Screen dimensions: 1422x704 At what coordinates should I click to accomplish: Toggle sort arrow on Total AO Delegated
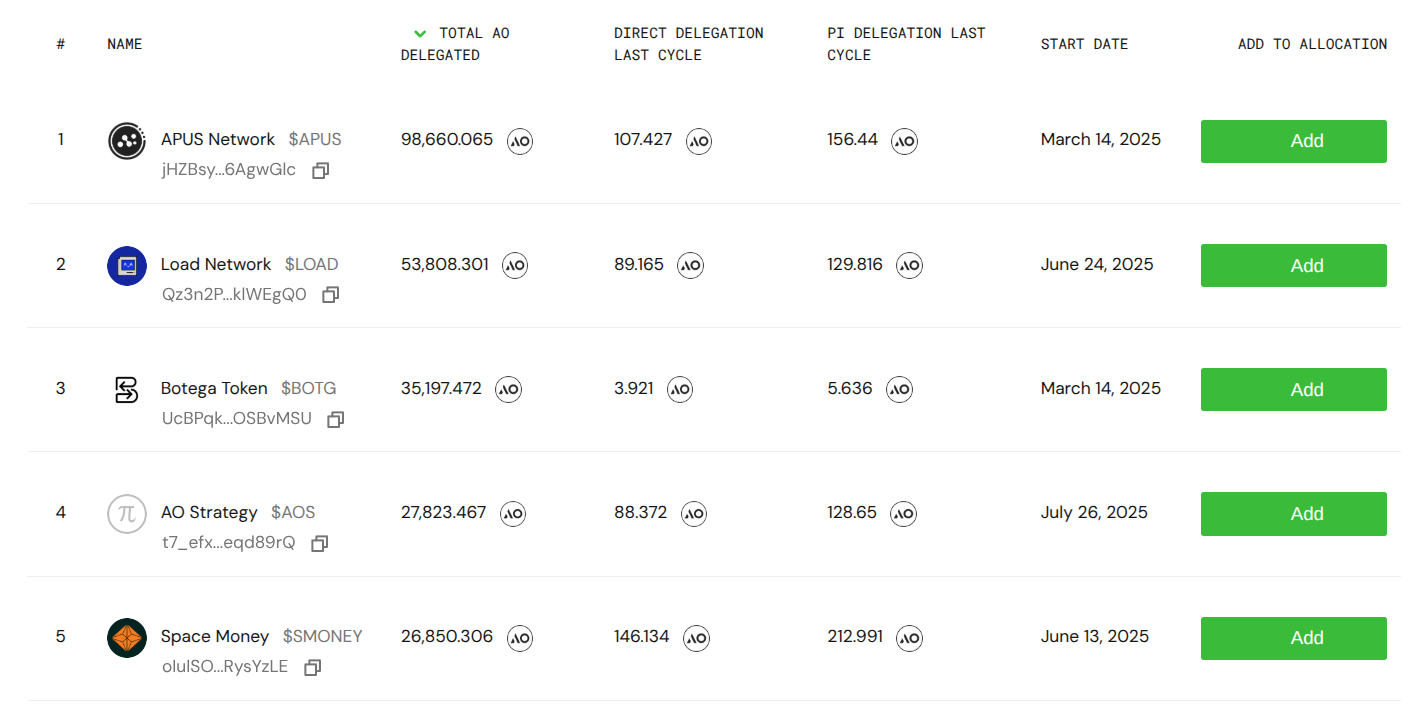(420, 34)
